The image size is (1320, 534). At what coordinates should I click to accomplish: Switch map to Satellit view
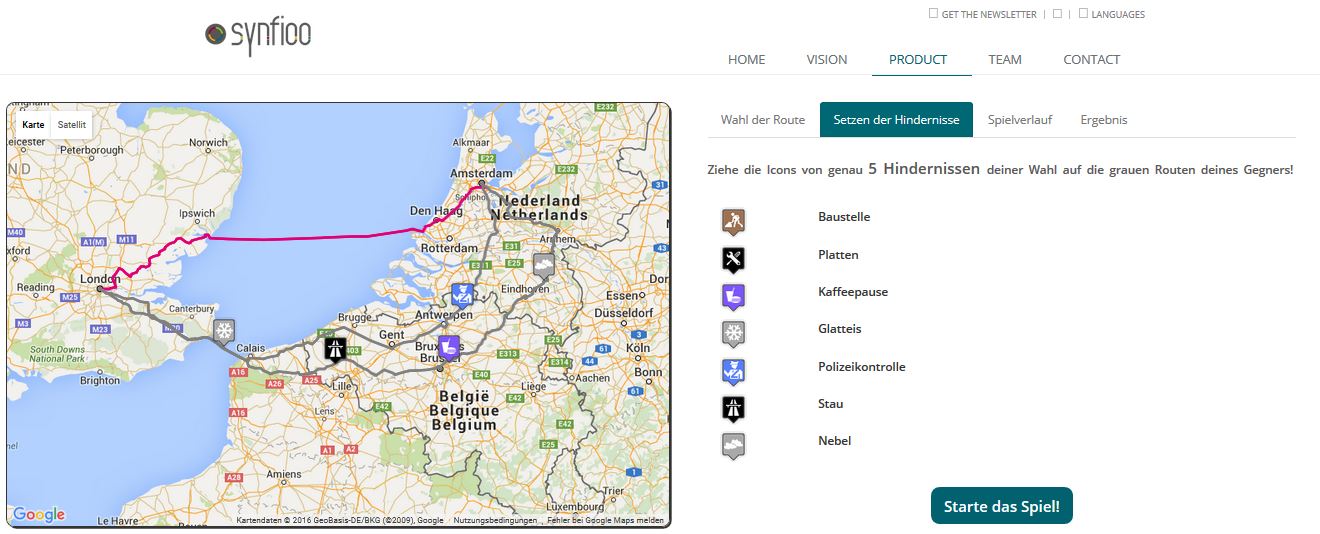(72, 125)
